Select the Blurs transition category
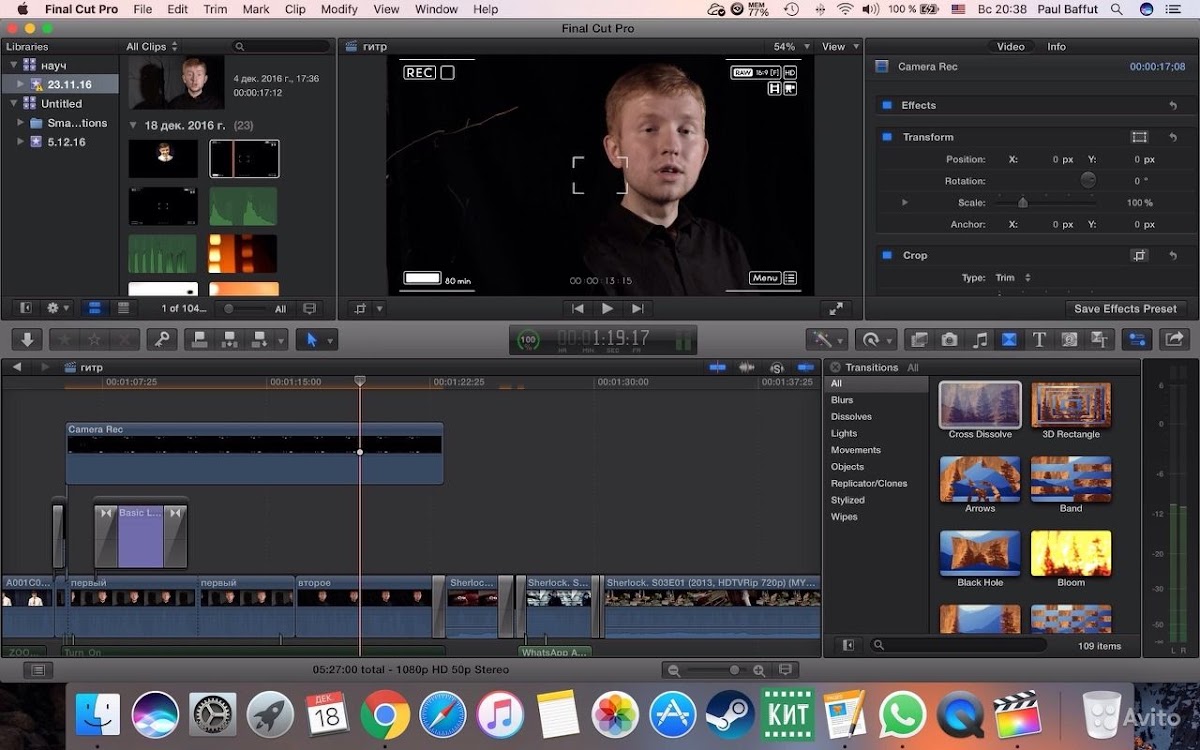This screenshot has width=1200, height=750. (x=842, y=400)
